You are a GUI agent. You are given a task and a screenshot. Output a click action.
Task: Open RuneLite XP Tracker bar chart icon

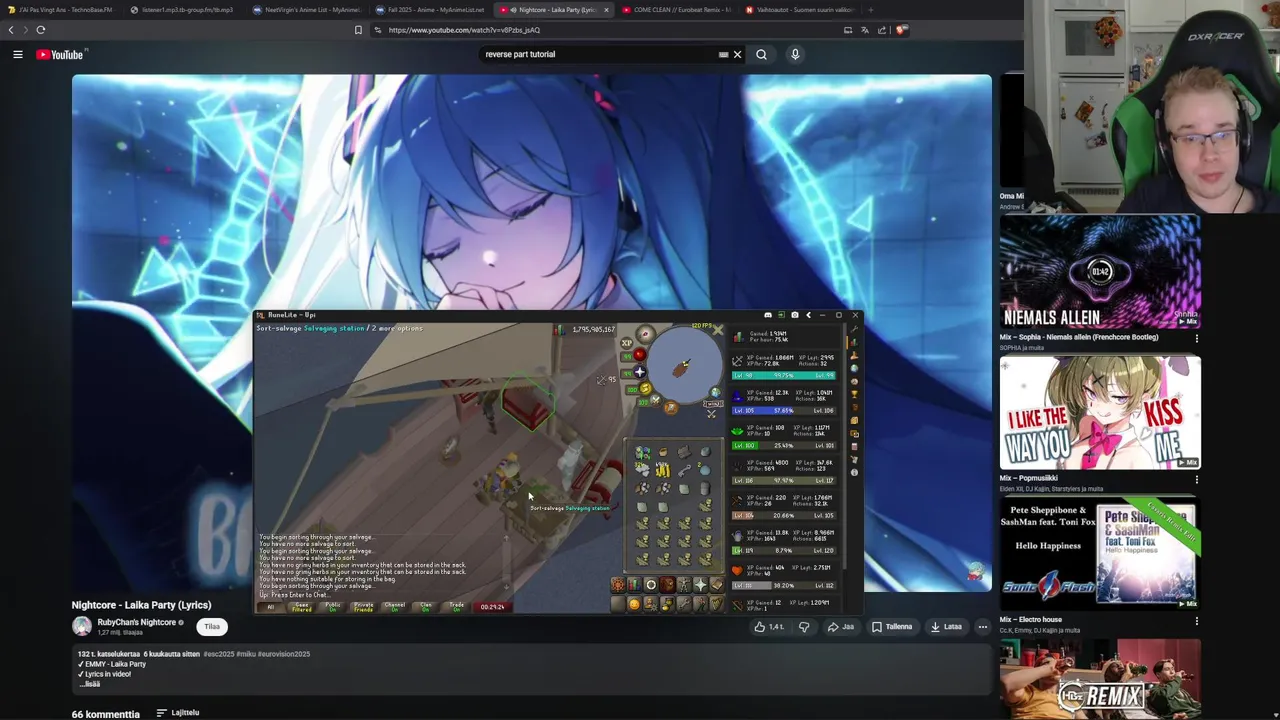tap(854, 342)
